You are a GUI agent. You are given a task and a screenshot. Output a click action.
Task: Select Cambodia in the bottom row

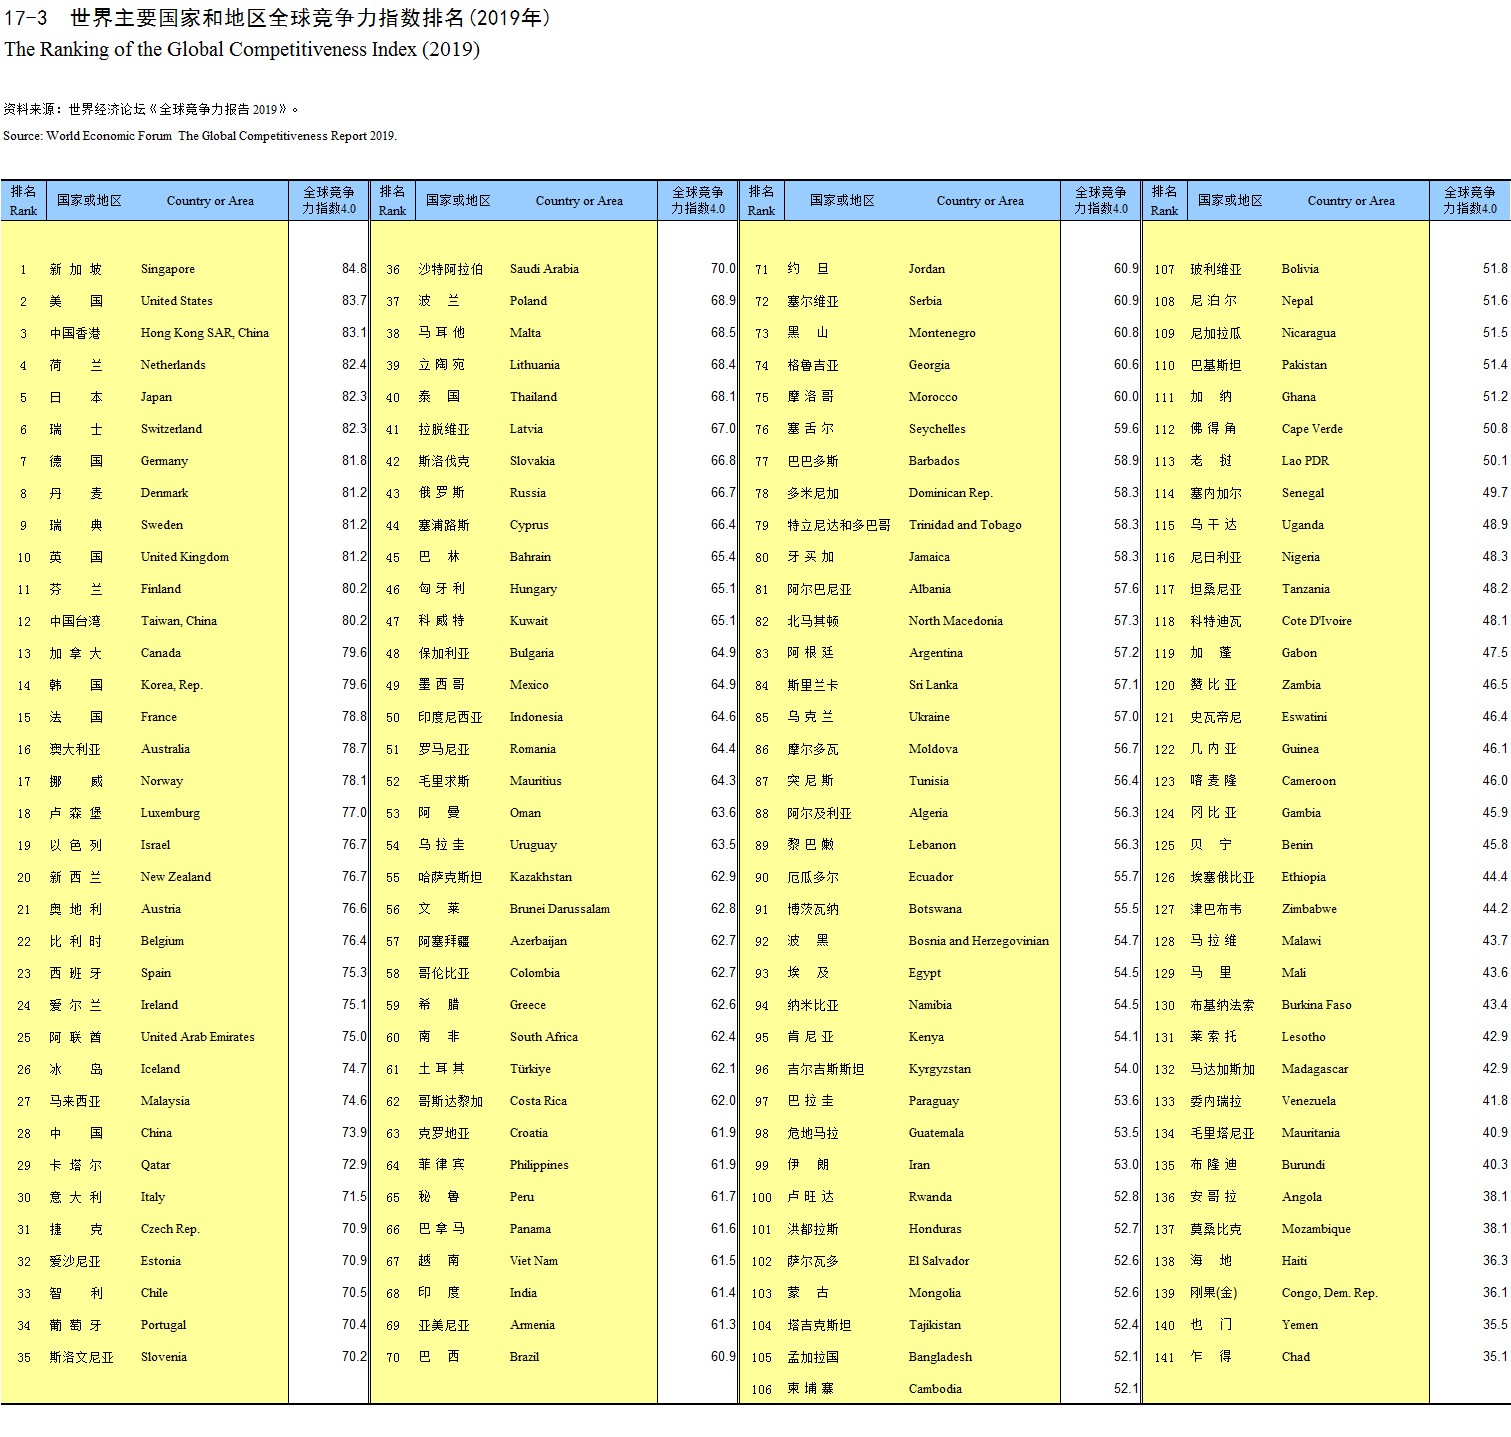point(935,1389)
